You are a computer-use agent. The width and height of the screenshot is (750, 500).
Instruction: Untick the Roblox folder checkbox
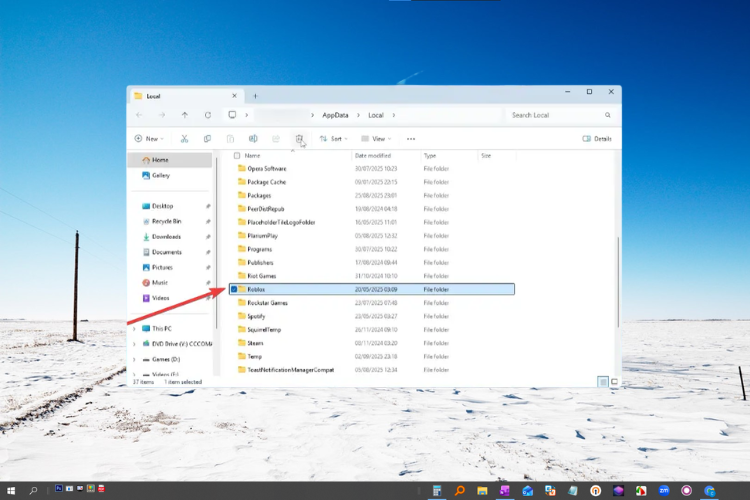point(234,289)
